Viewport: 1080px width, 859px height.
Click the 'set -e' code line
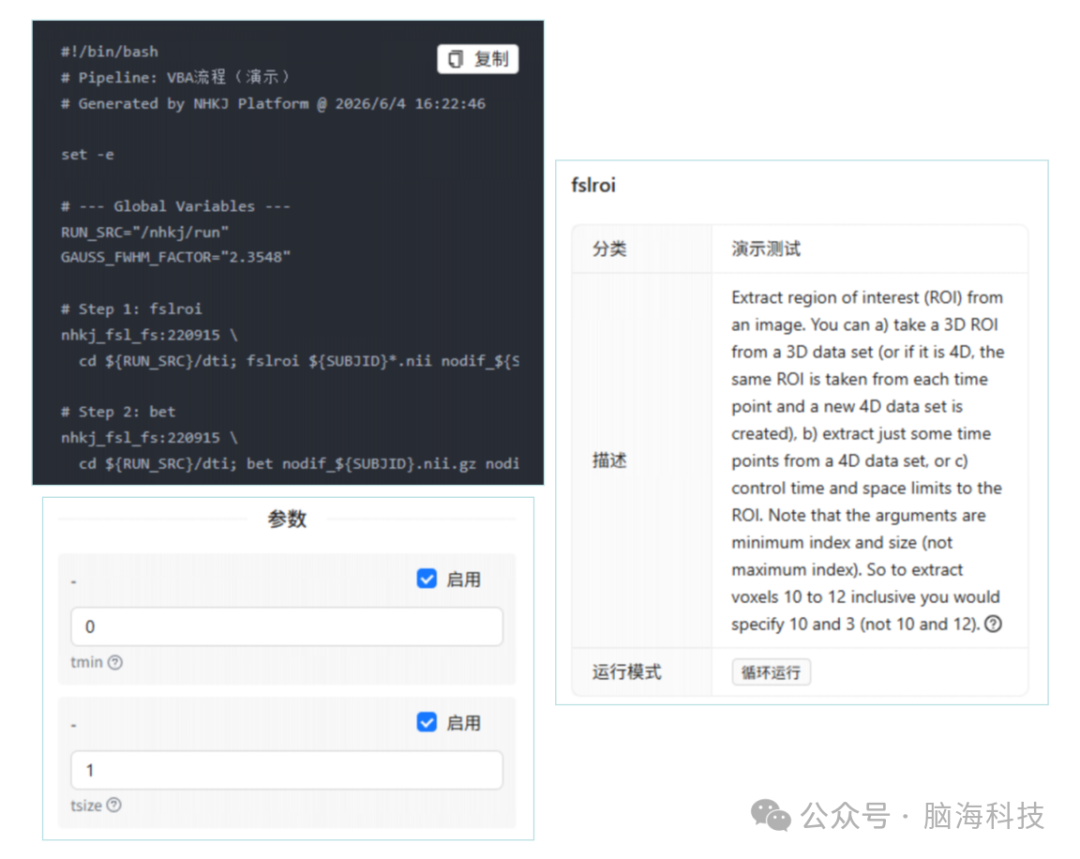pyautogui.click(x=87, y=155)
